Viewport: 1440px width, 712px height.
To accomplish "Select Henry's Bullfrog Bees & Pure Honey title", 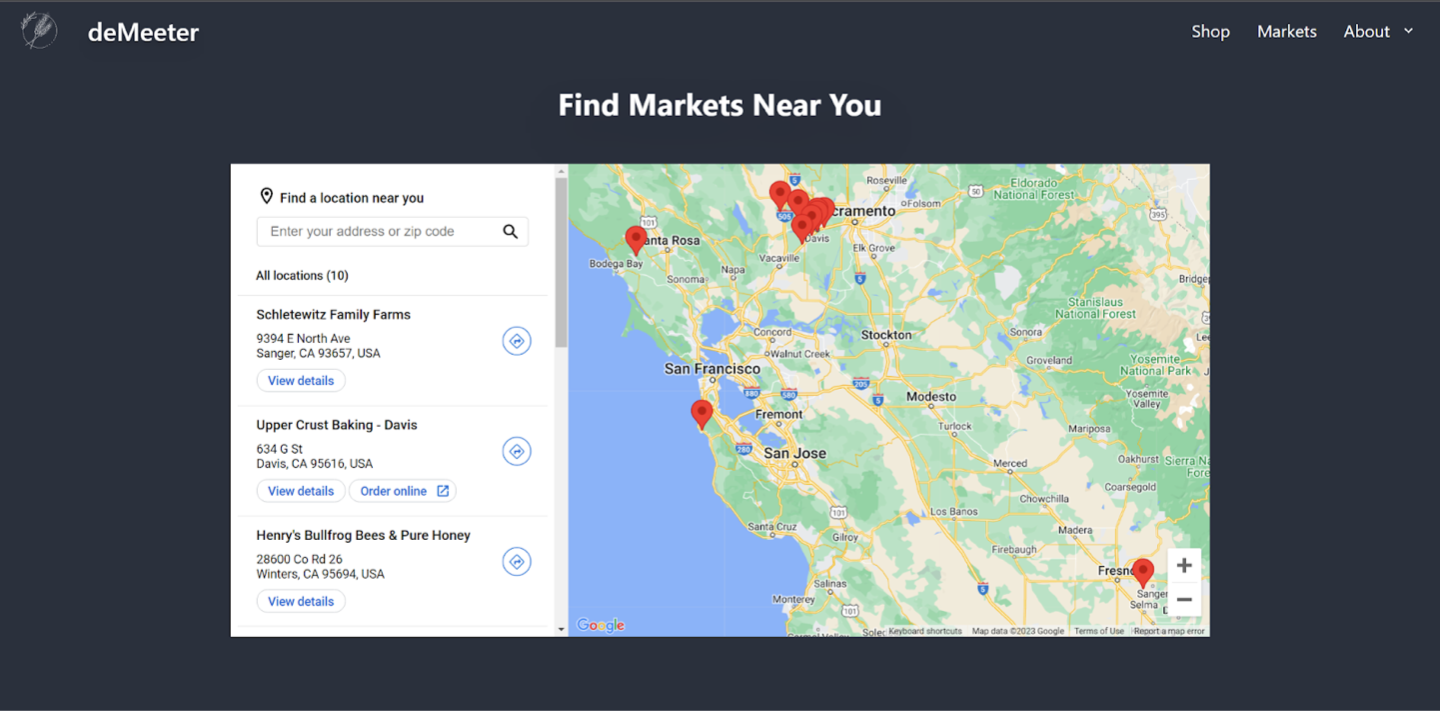I will (x=363, y=535).
